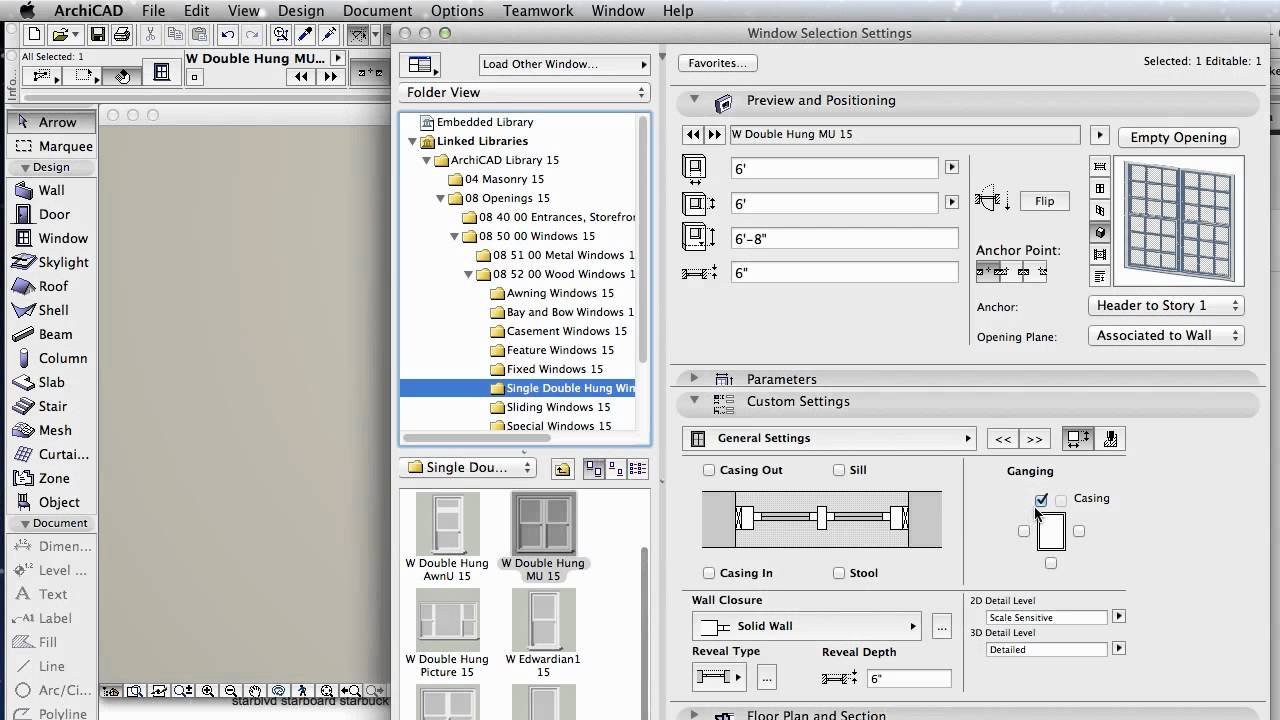This screenshot has height=720, width=1280.
Task: Switch library browser to large icon view
Action: pos(594,468)
